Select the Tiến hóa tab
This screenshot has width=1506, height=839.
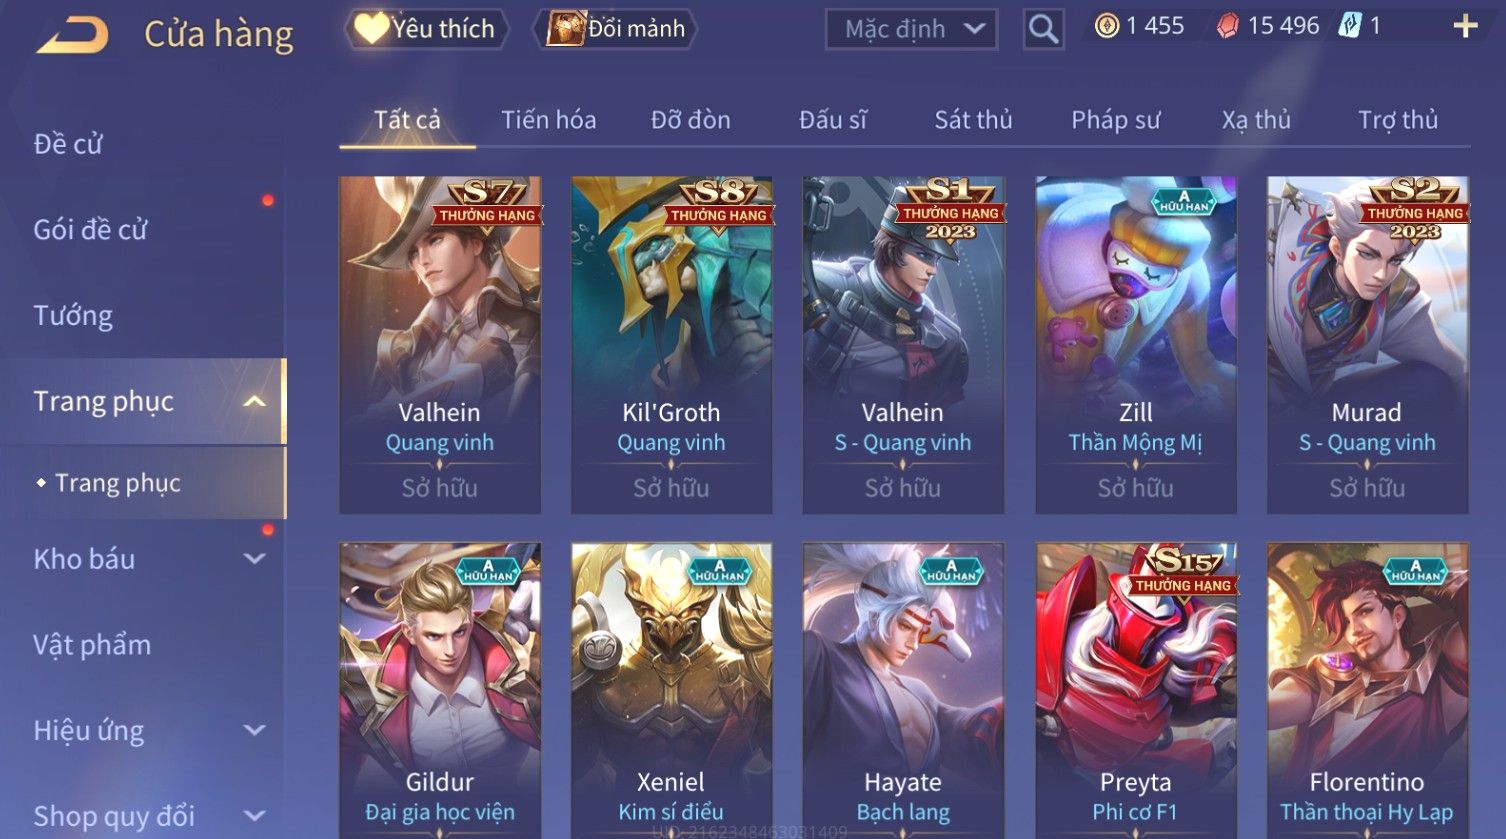[x=548, y=120]
